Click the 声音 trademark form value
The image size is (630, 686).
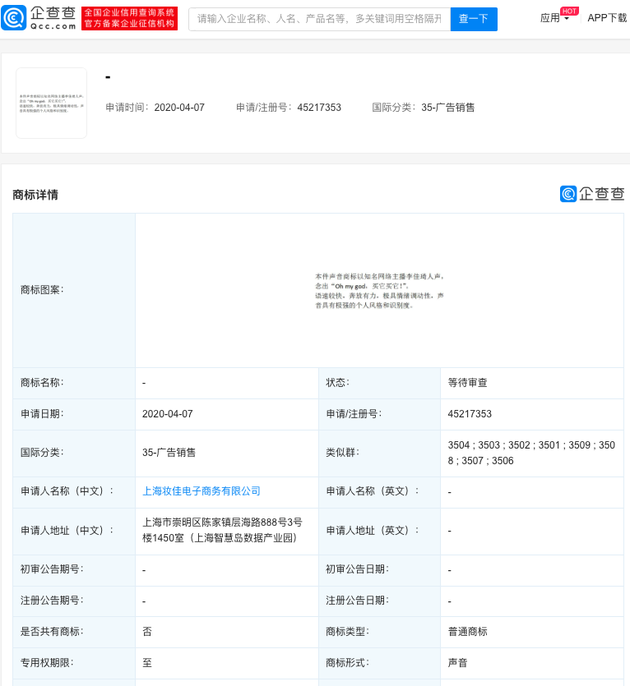[458, 662]
